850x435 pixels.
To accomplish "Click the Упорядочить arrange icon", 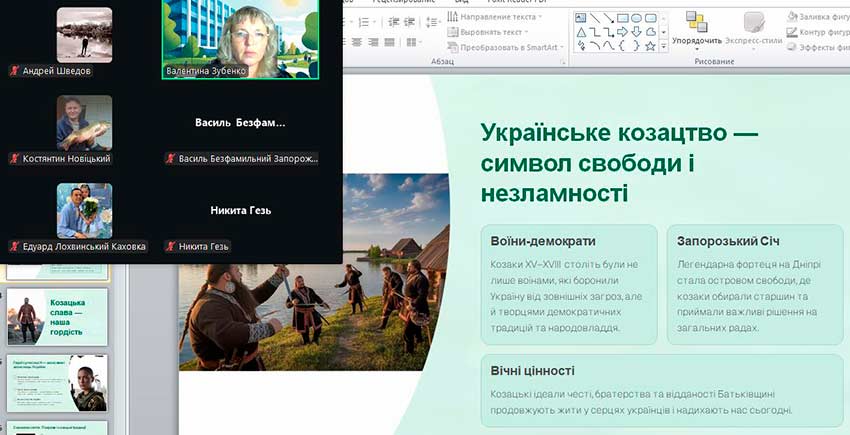I will point(697,22).
